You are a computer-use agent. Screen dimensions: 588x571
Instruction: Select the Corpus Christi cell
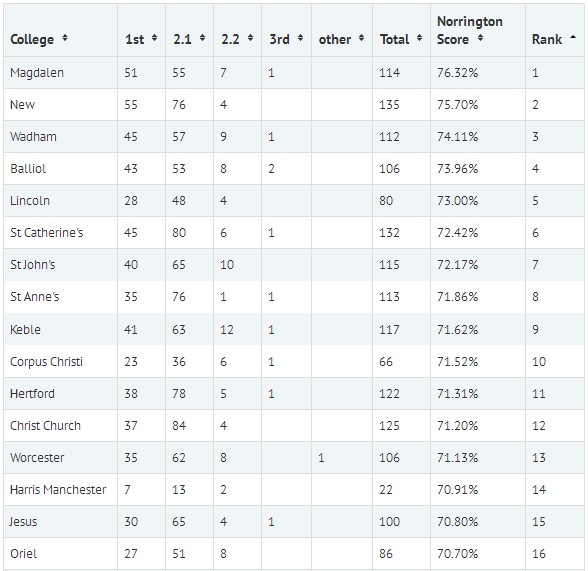pos(61,361)
